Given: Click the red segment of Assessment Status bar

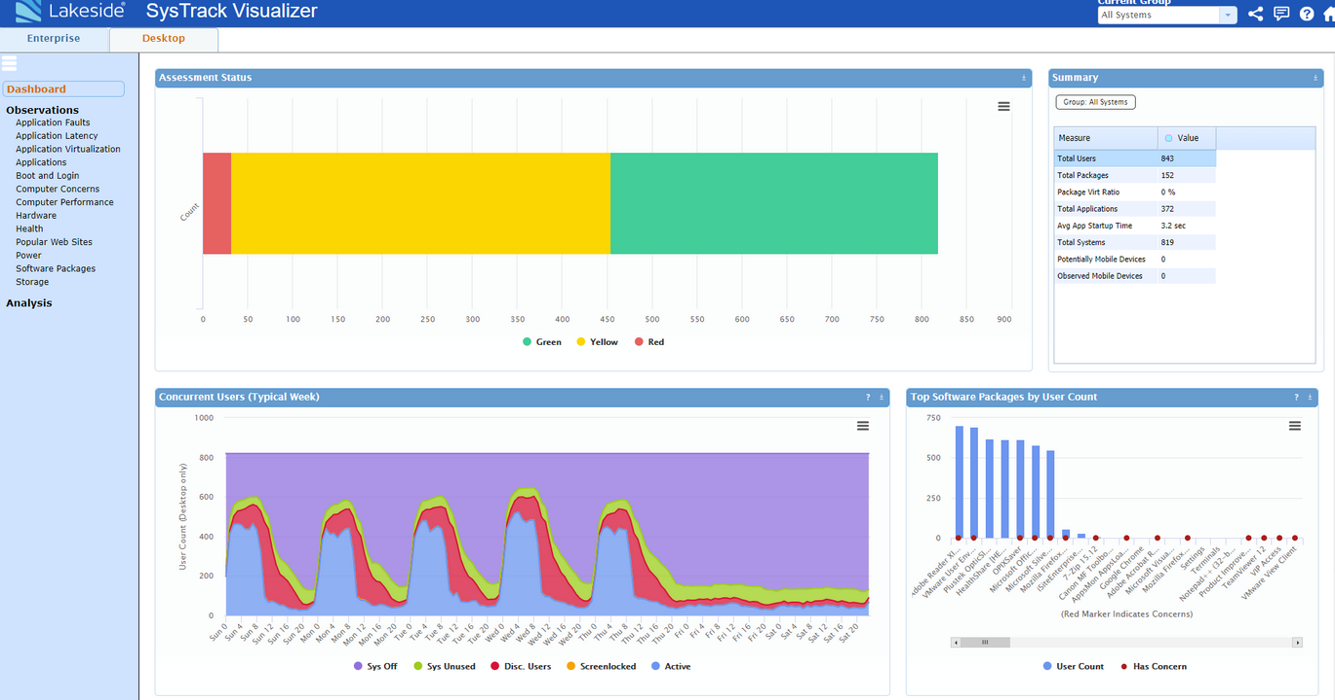Looking at the screenshot, I should tap(217, 203).
